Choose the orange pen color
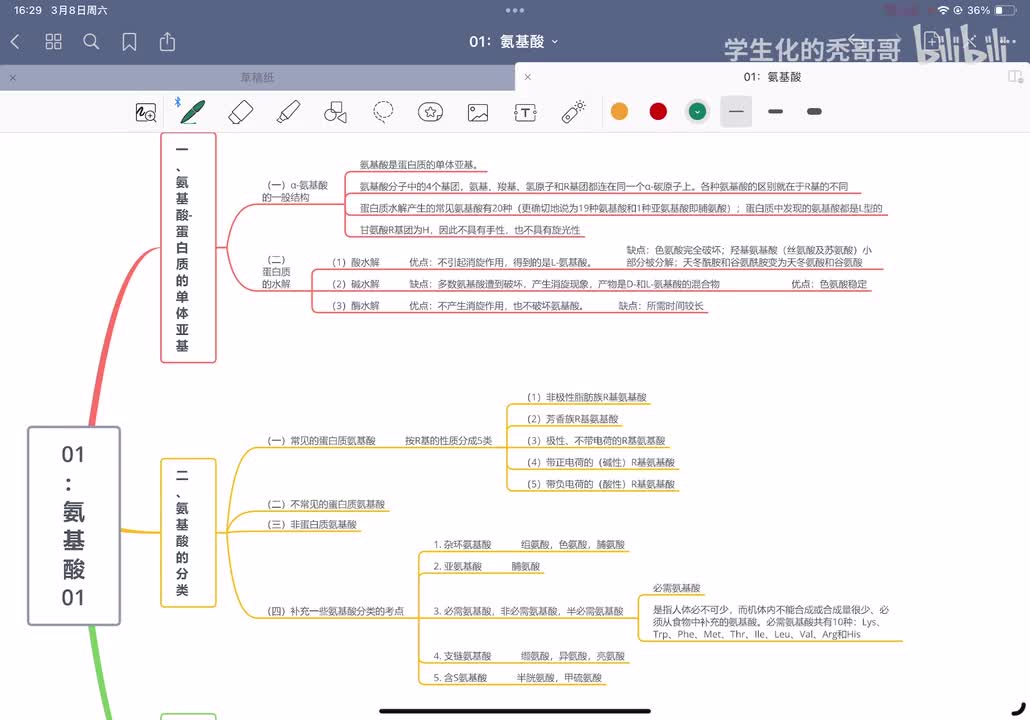This screenshot has height=720, width=1030. click(619, 111)
